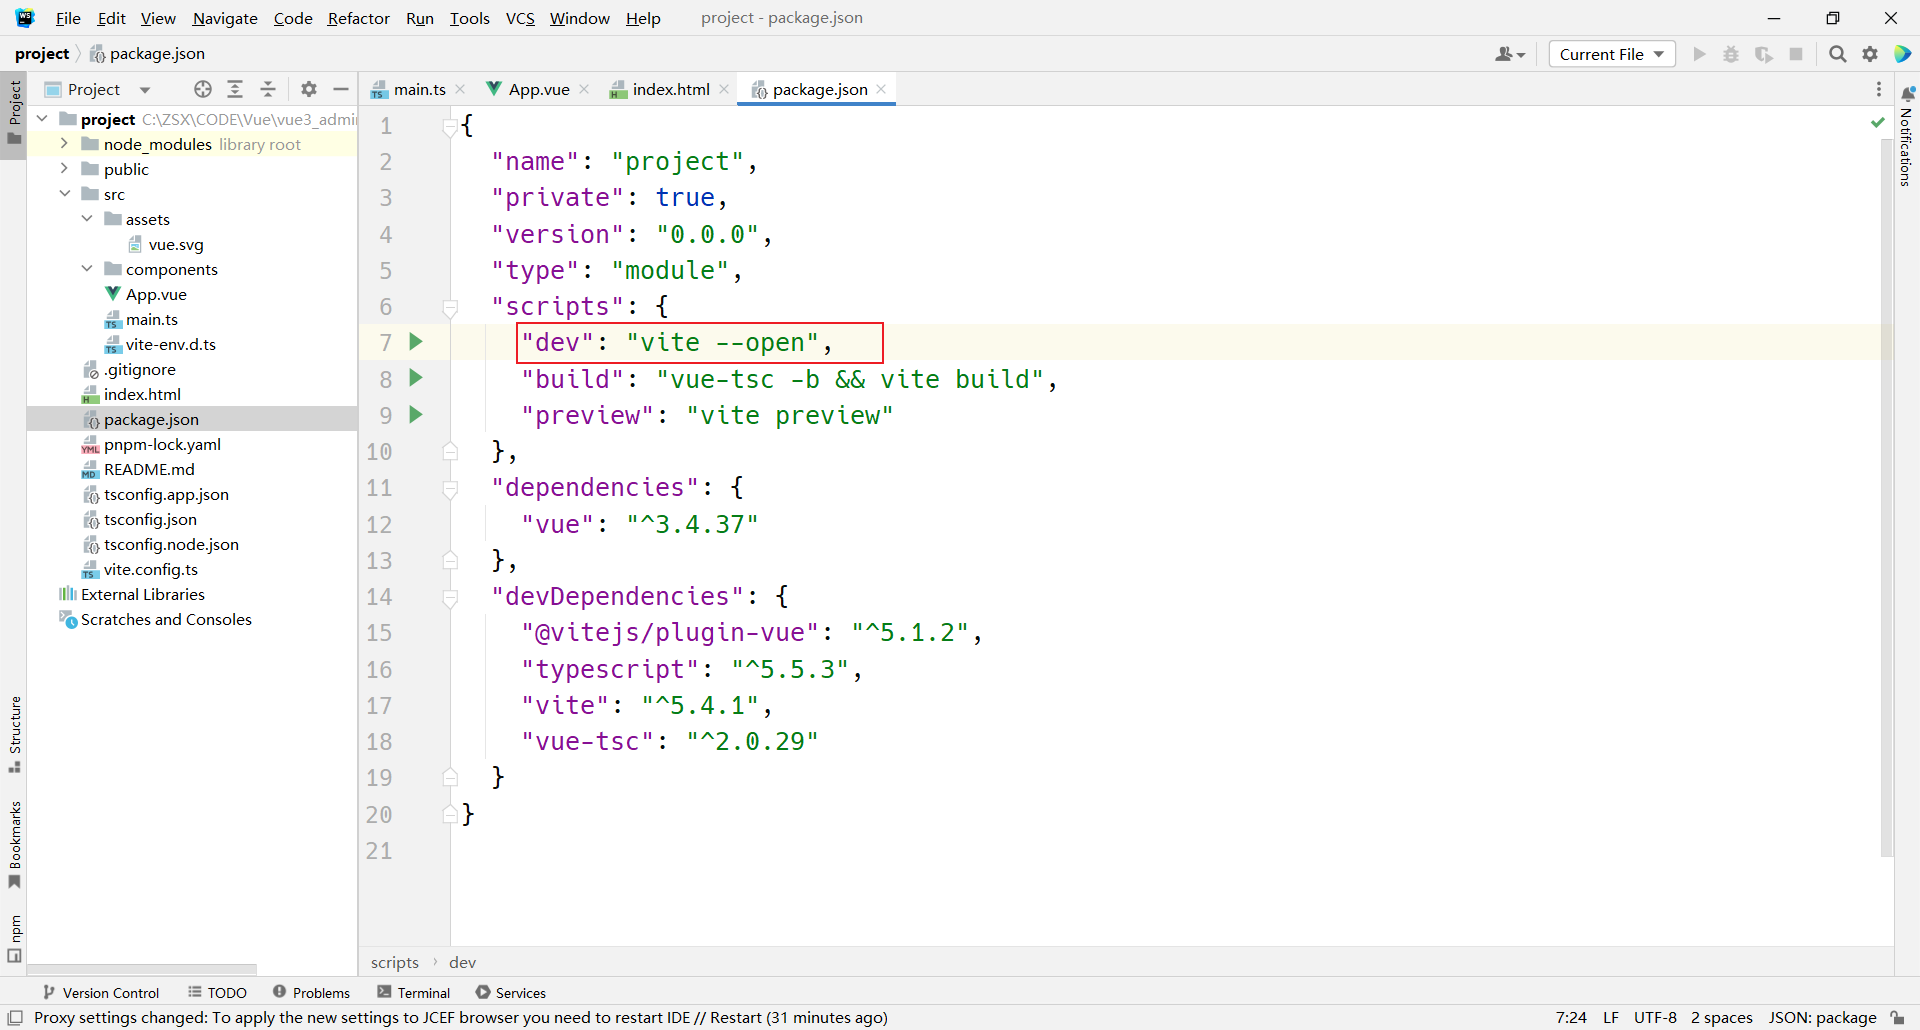This screenshot has width=1920, height=1030.
Task: Click the dev breadcrumb
Action: [x=462, y=962]
